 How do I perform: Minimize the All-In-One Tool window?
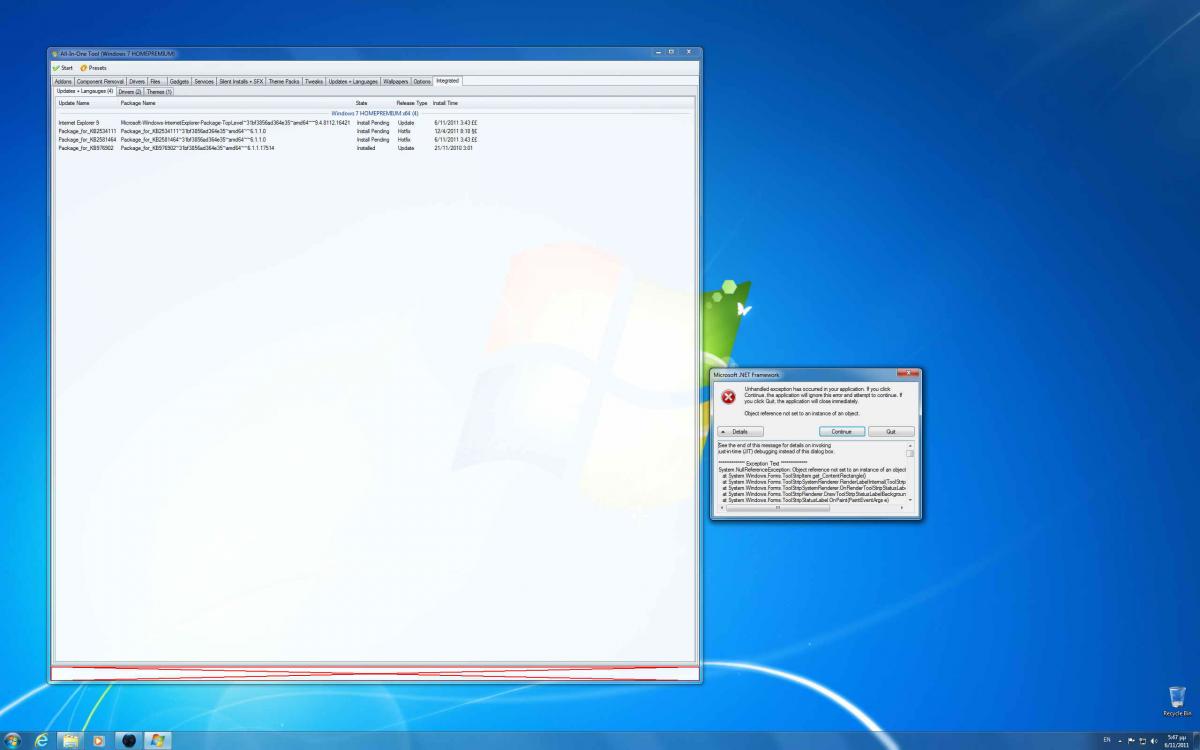(x=659, y=52)
